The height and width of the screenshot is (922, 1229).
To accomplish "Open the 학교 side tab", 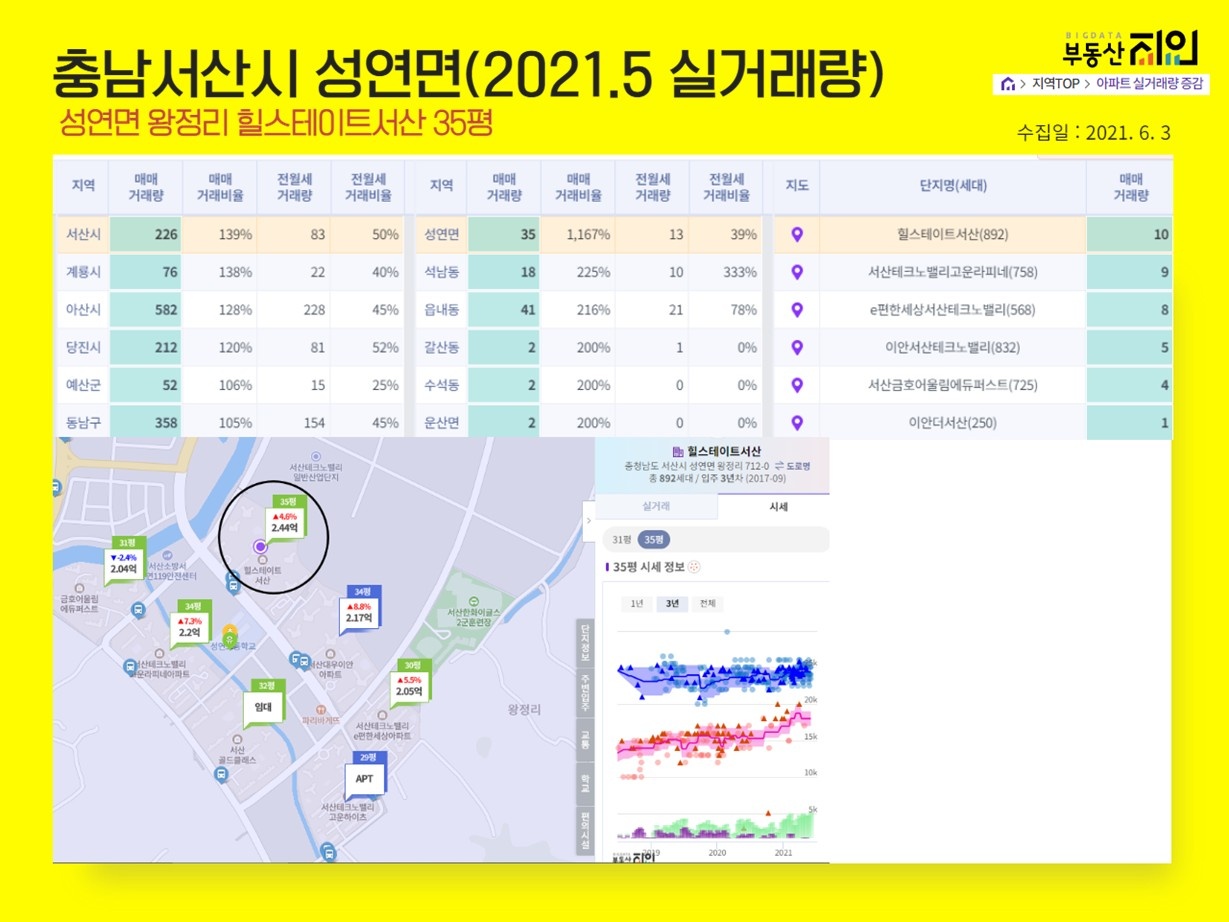I will point(585,784).
